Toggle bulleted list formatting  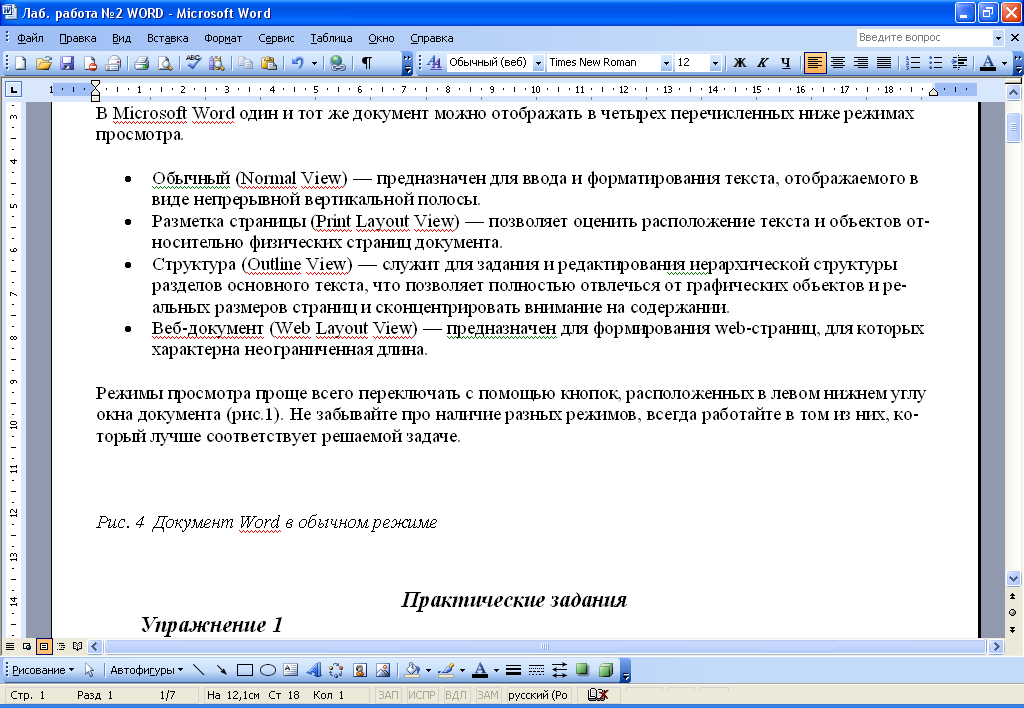click(936, 63)
